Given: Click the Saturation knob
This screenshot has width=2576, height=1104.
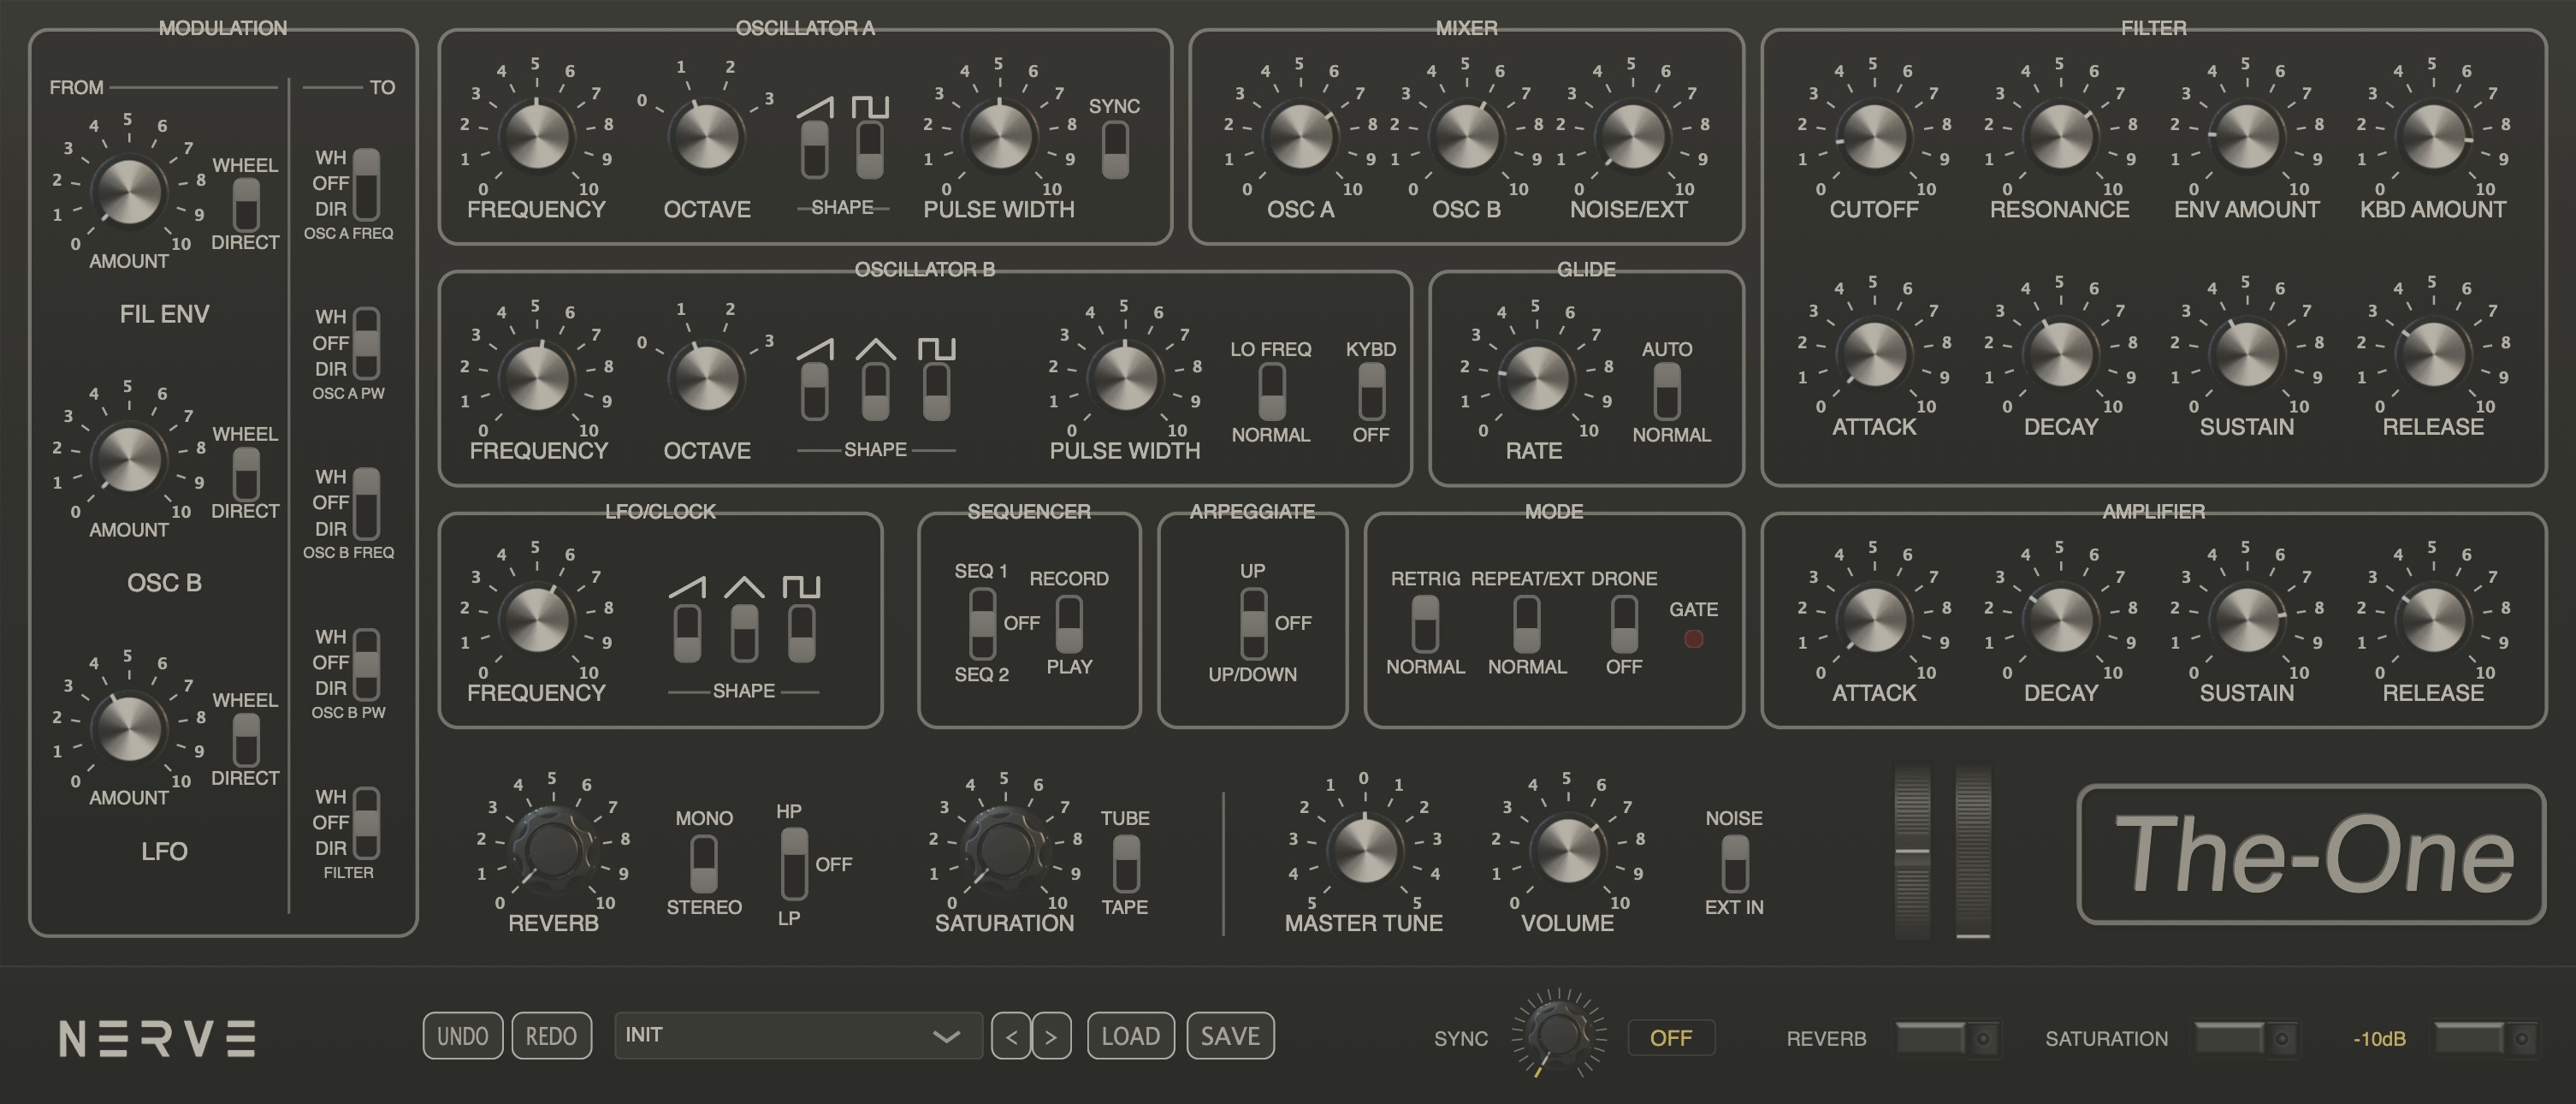Looking at the screenshot, I should (x=1004, y=850).
